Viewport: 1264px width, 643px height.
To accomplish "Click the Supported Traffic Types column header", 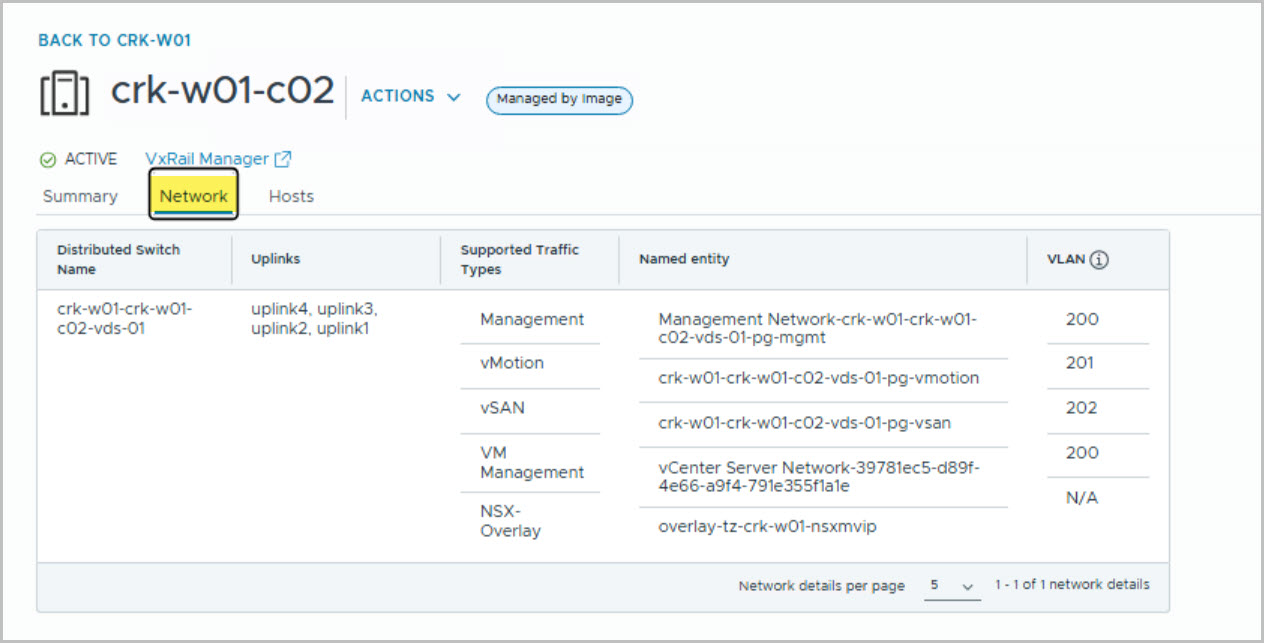I will coord(519,259).
